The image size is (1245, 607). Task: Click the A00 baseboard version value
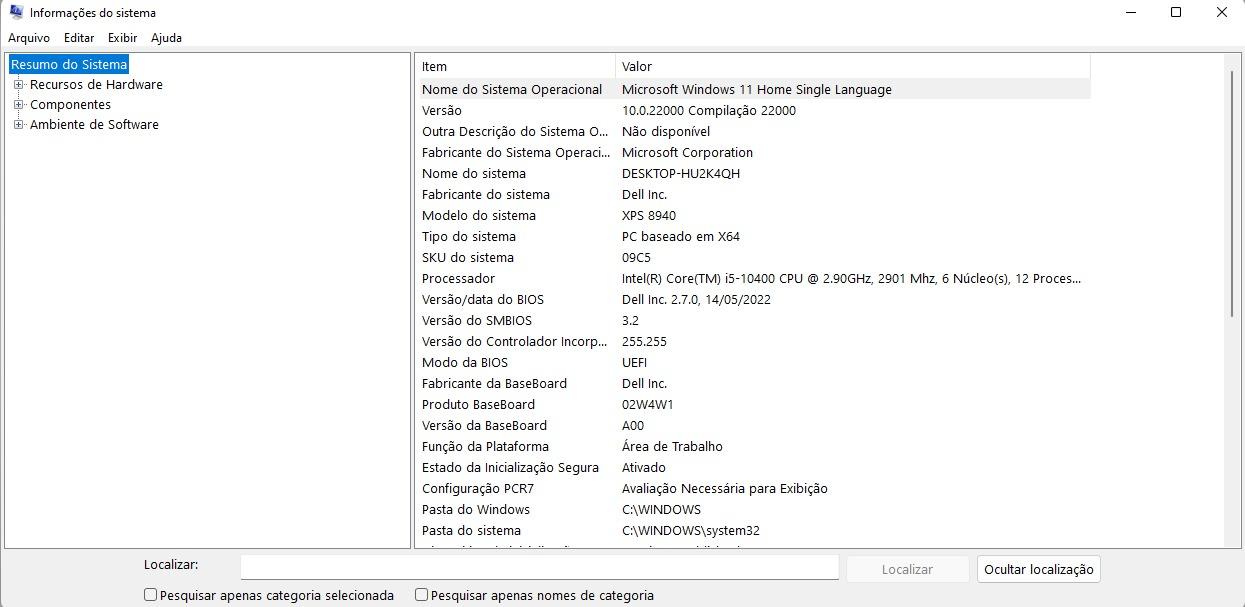point(633,426)
